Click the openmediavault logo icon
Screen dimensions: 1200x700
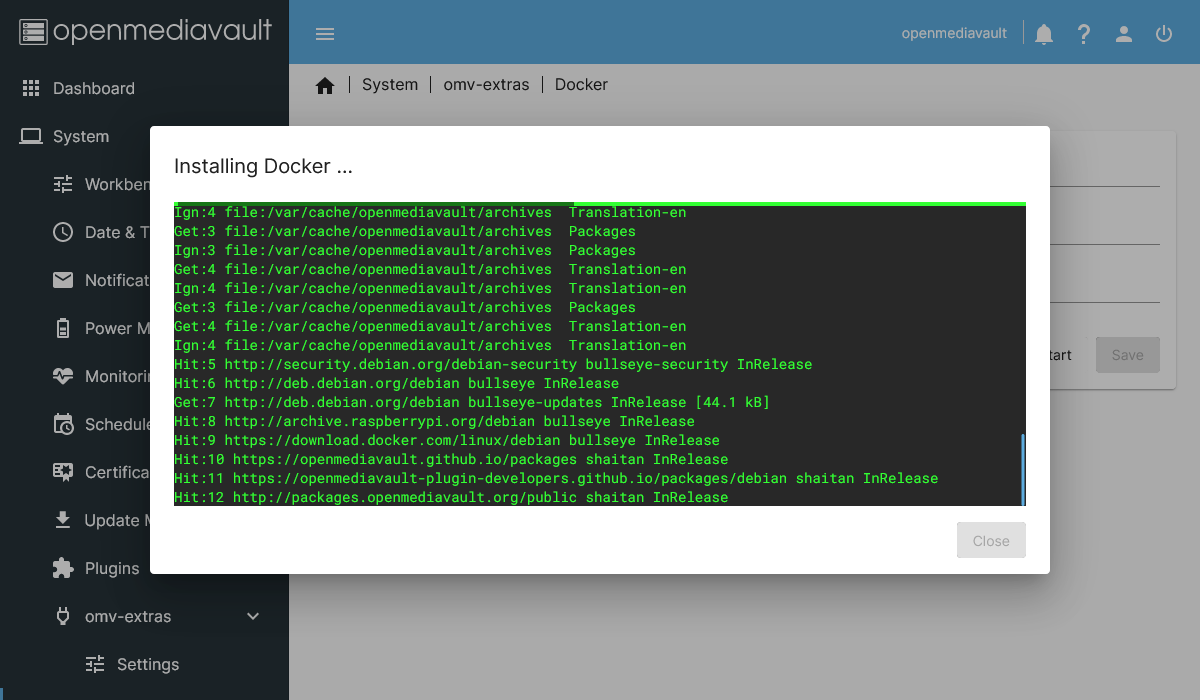click(x=33, y=32)
